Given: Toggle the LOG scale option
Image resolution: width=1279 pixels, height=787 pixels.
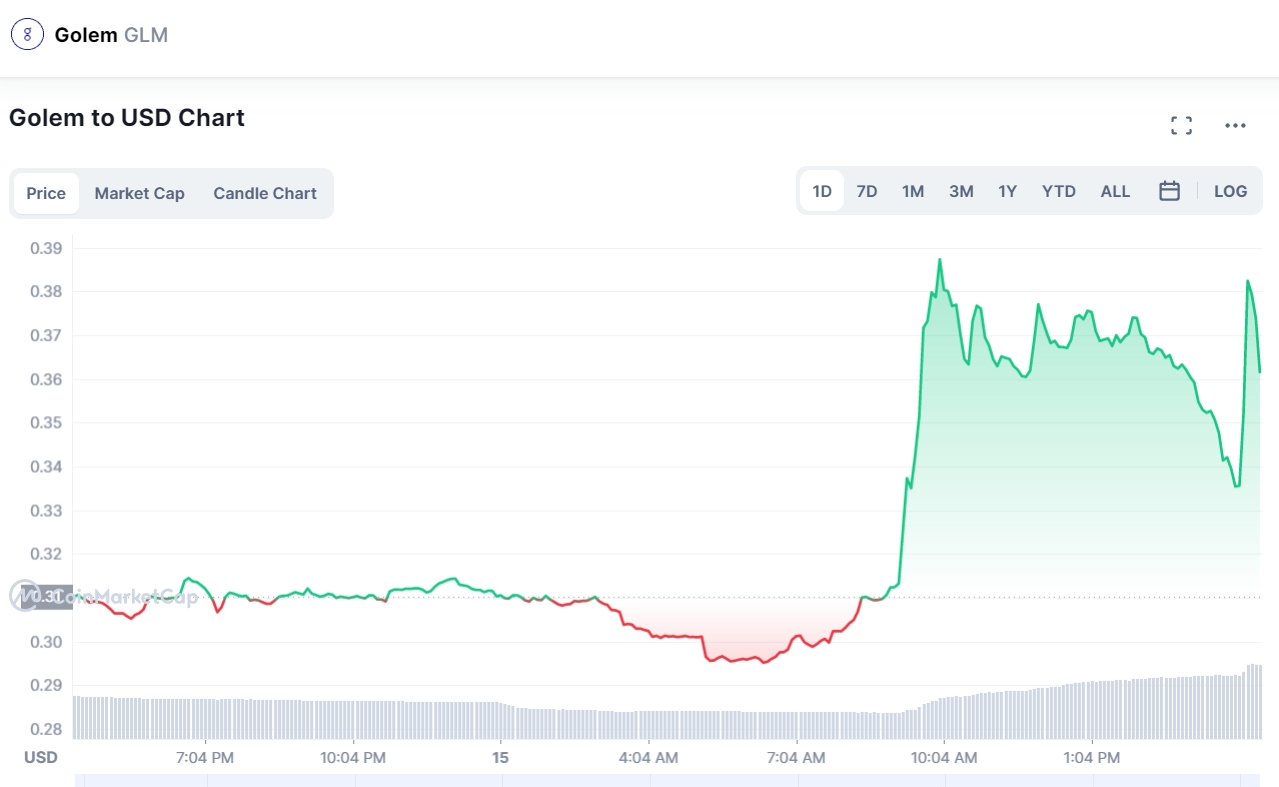Looking at the screenshot, I should tap(1230, 191).
